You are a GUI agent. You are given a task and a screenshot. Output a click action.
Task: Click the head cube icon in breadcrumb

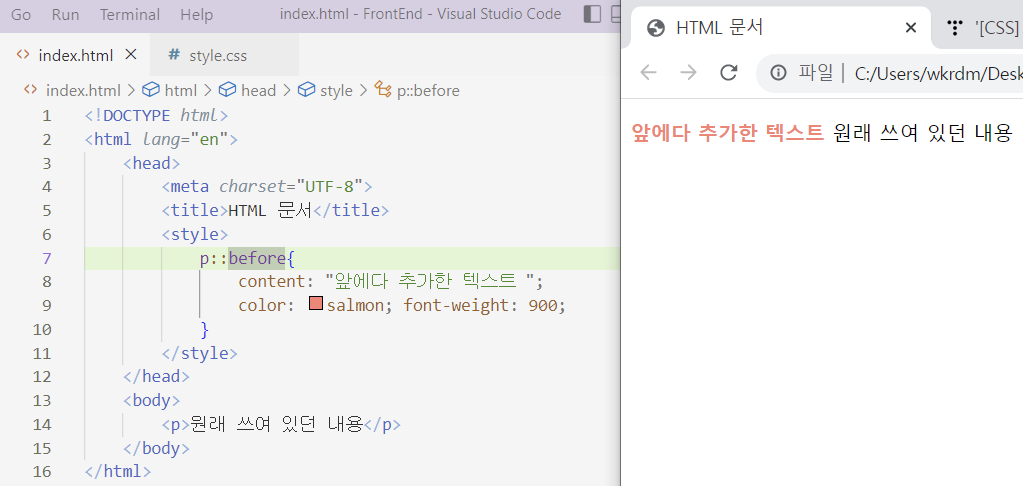(228, 90)
